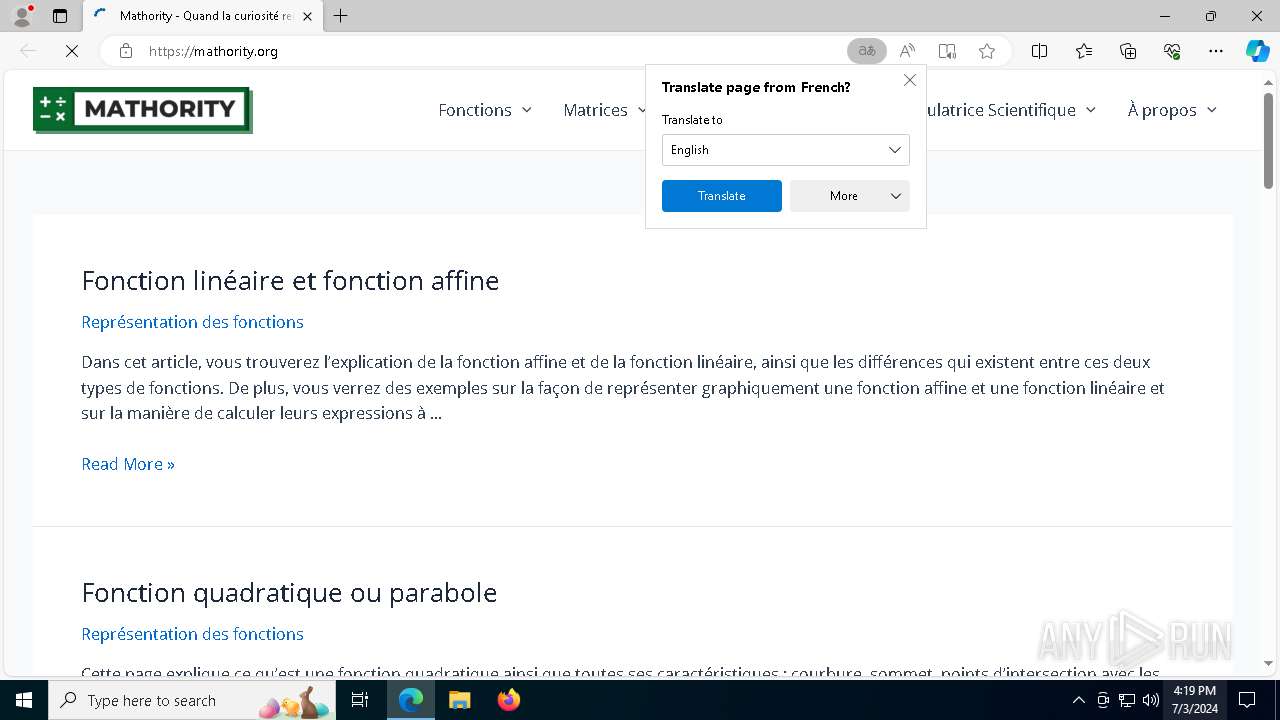Viewport: 1280px width, 720px height.
Task: Click the Translate button
Action: coord(722,196)
